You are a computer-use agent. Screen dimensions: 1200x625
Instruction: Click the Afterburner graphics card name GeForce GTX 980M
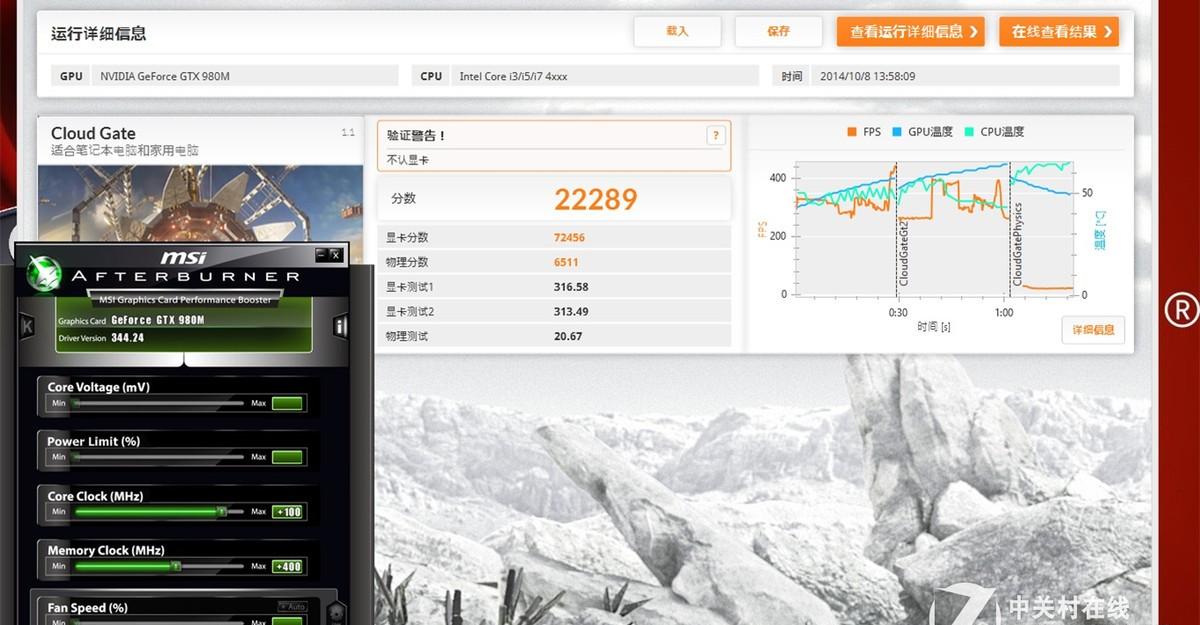click(158, 320)
